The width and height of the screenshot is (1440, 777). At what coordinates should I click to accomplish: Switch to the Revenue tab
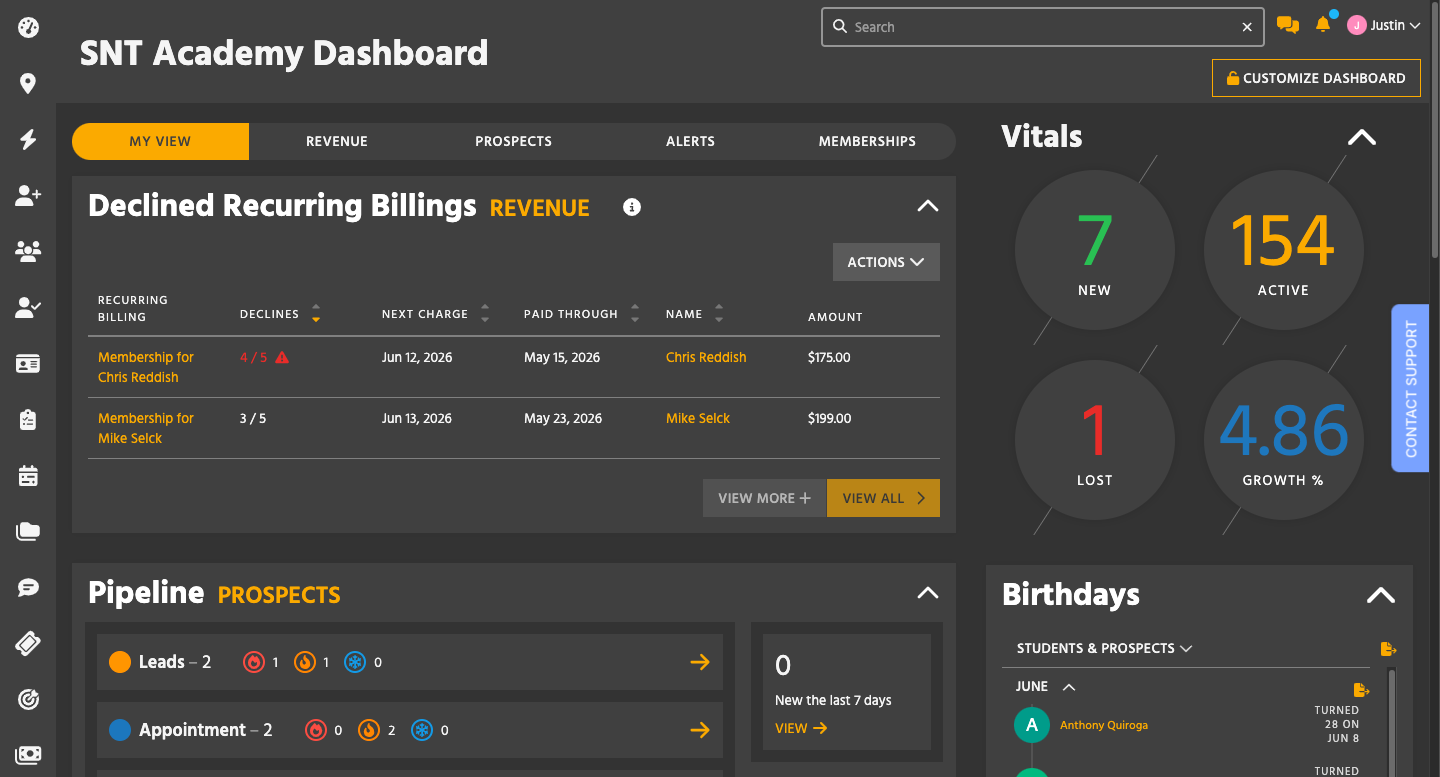click(x=337, y=141)
